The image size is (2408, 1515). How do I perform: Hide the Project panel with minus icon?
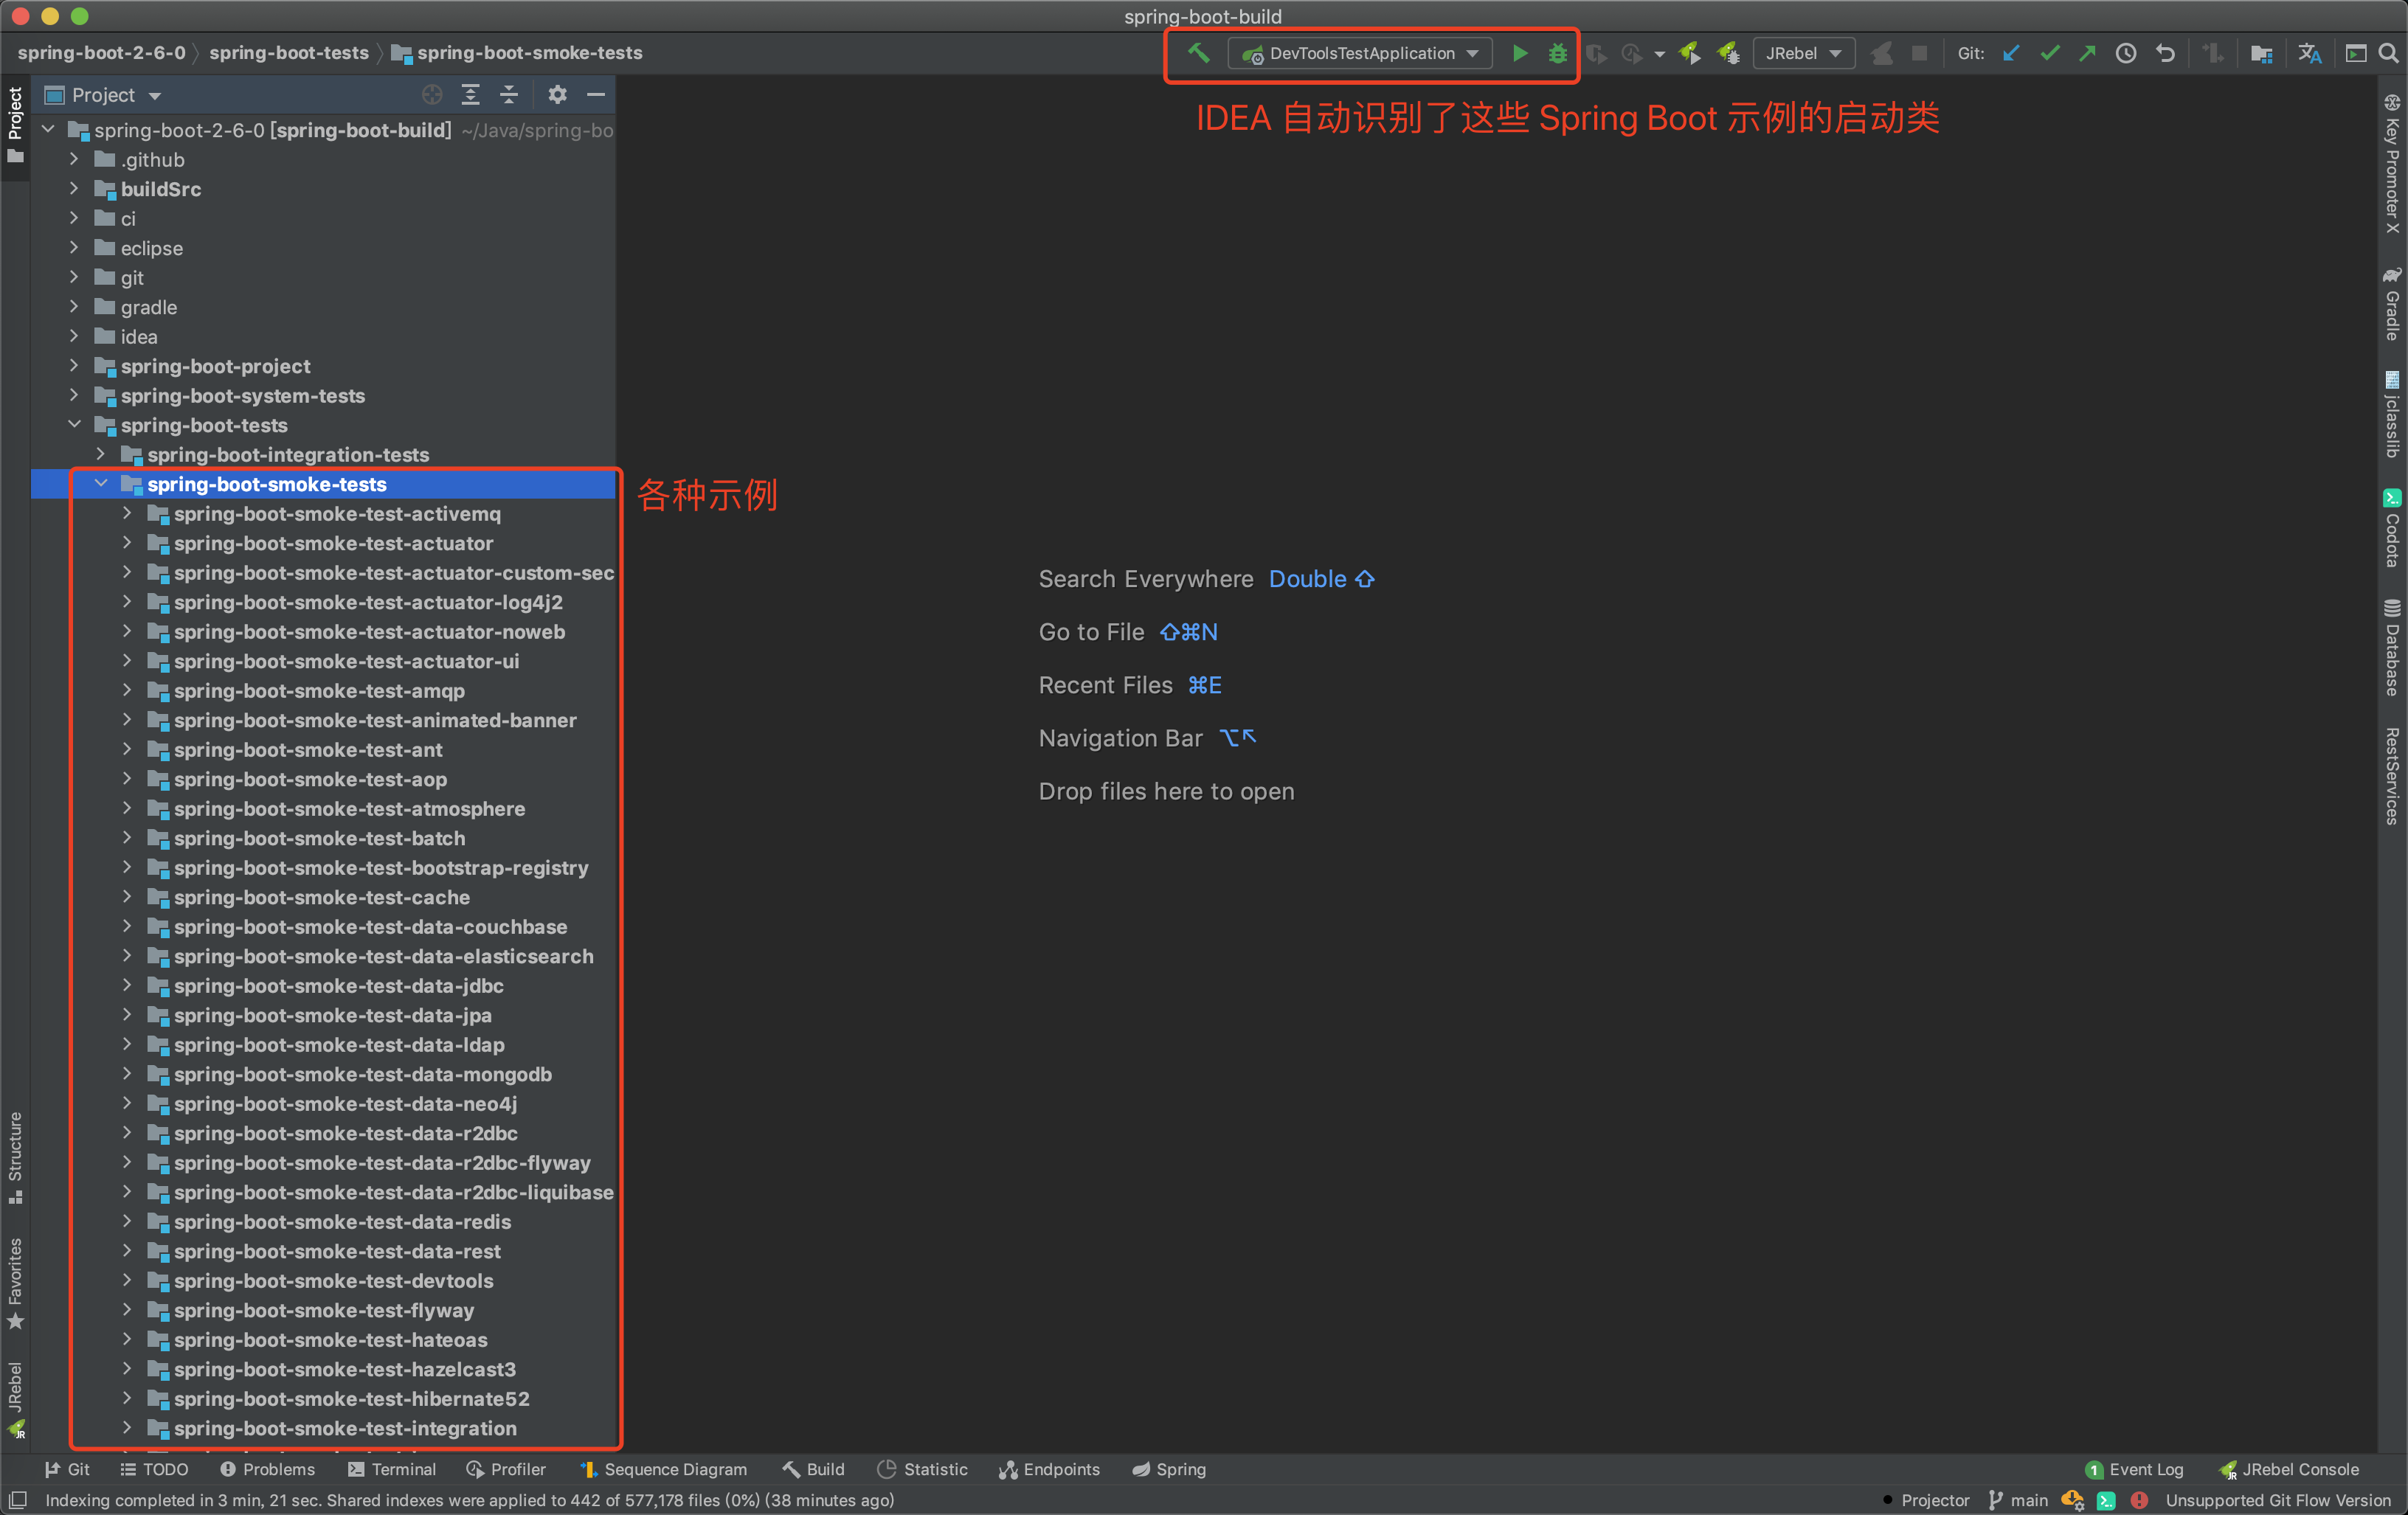[x=596, y=95]
